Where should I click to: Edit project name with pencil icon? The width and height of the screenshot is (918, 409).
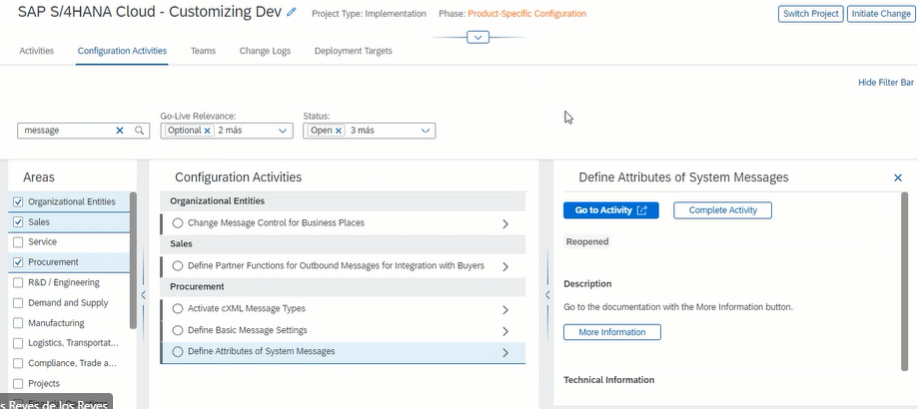point(292,12)
